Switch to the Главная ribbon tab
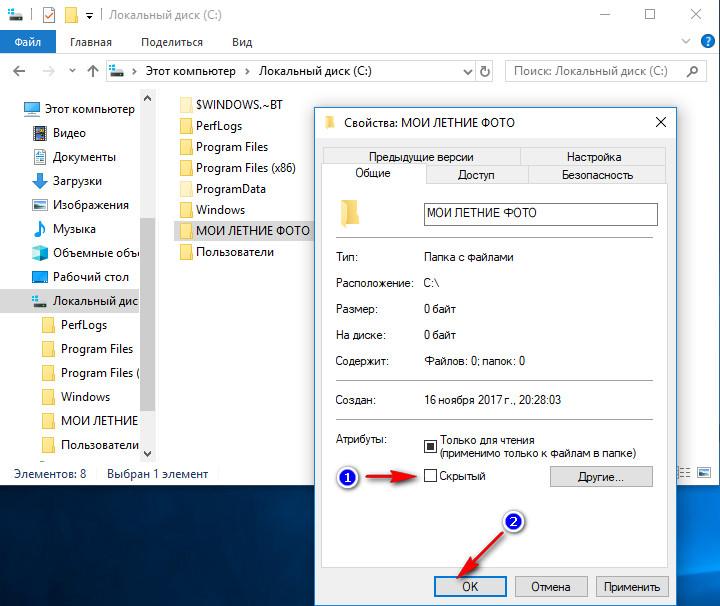The width and height of the screenshot is (720, 606). [91, 42]
